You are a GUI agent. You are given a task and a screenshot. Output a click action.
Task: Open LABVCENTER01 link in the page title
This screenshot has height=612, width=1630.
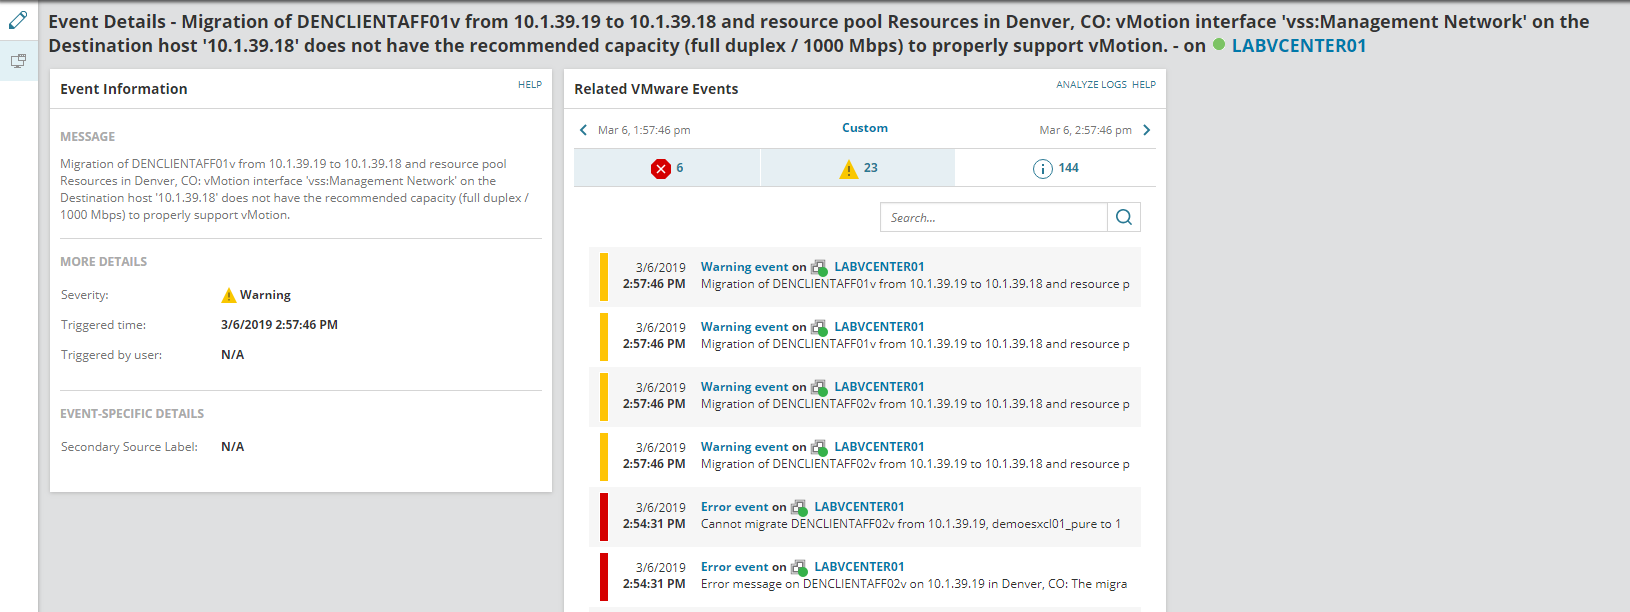click(1299, 46)
